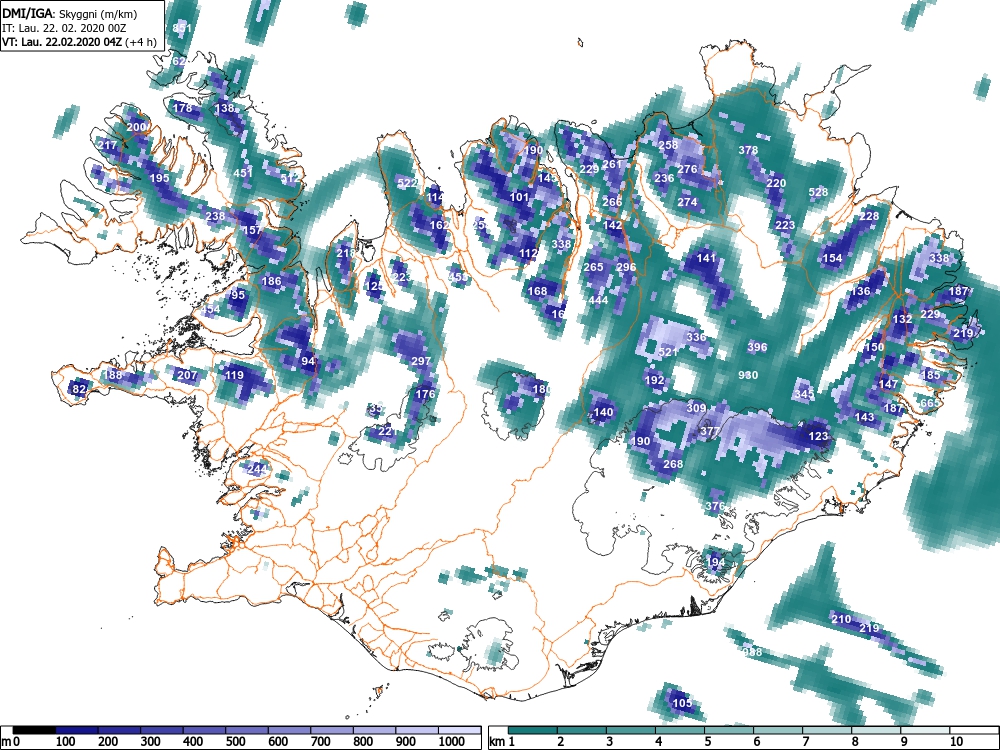Click the visibility value 178 in the Westfjords

pyautogui.click(x=182, y=108)
